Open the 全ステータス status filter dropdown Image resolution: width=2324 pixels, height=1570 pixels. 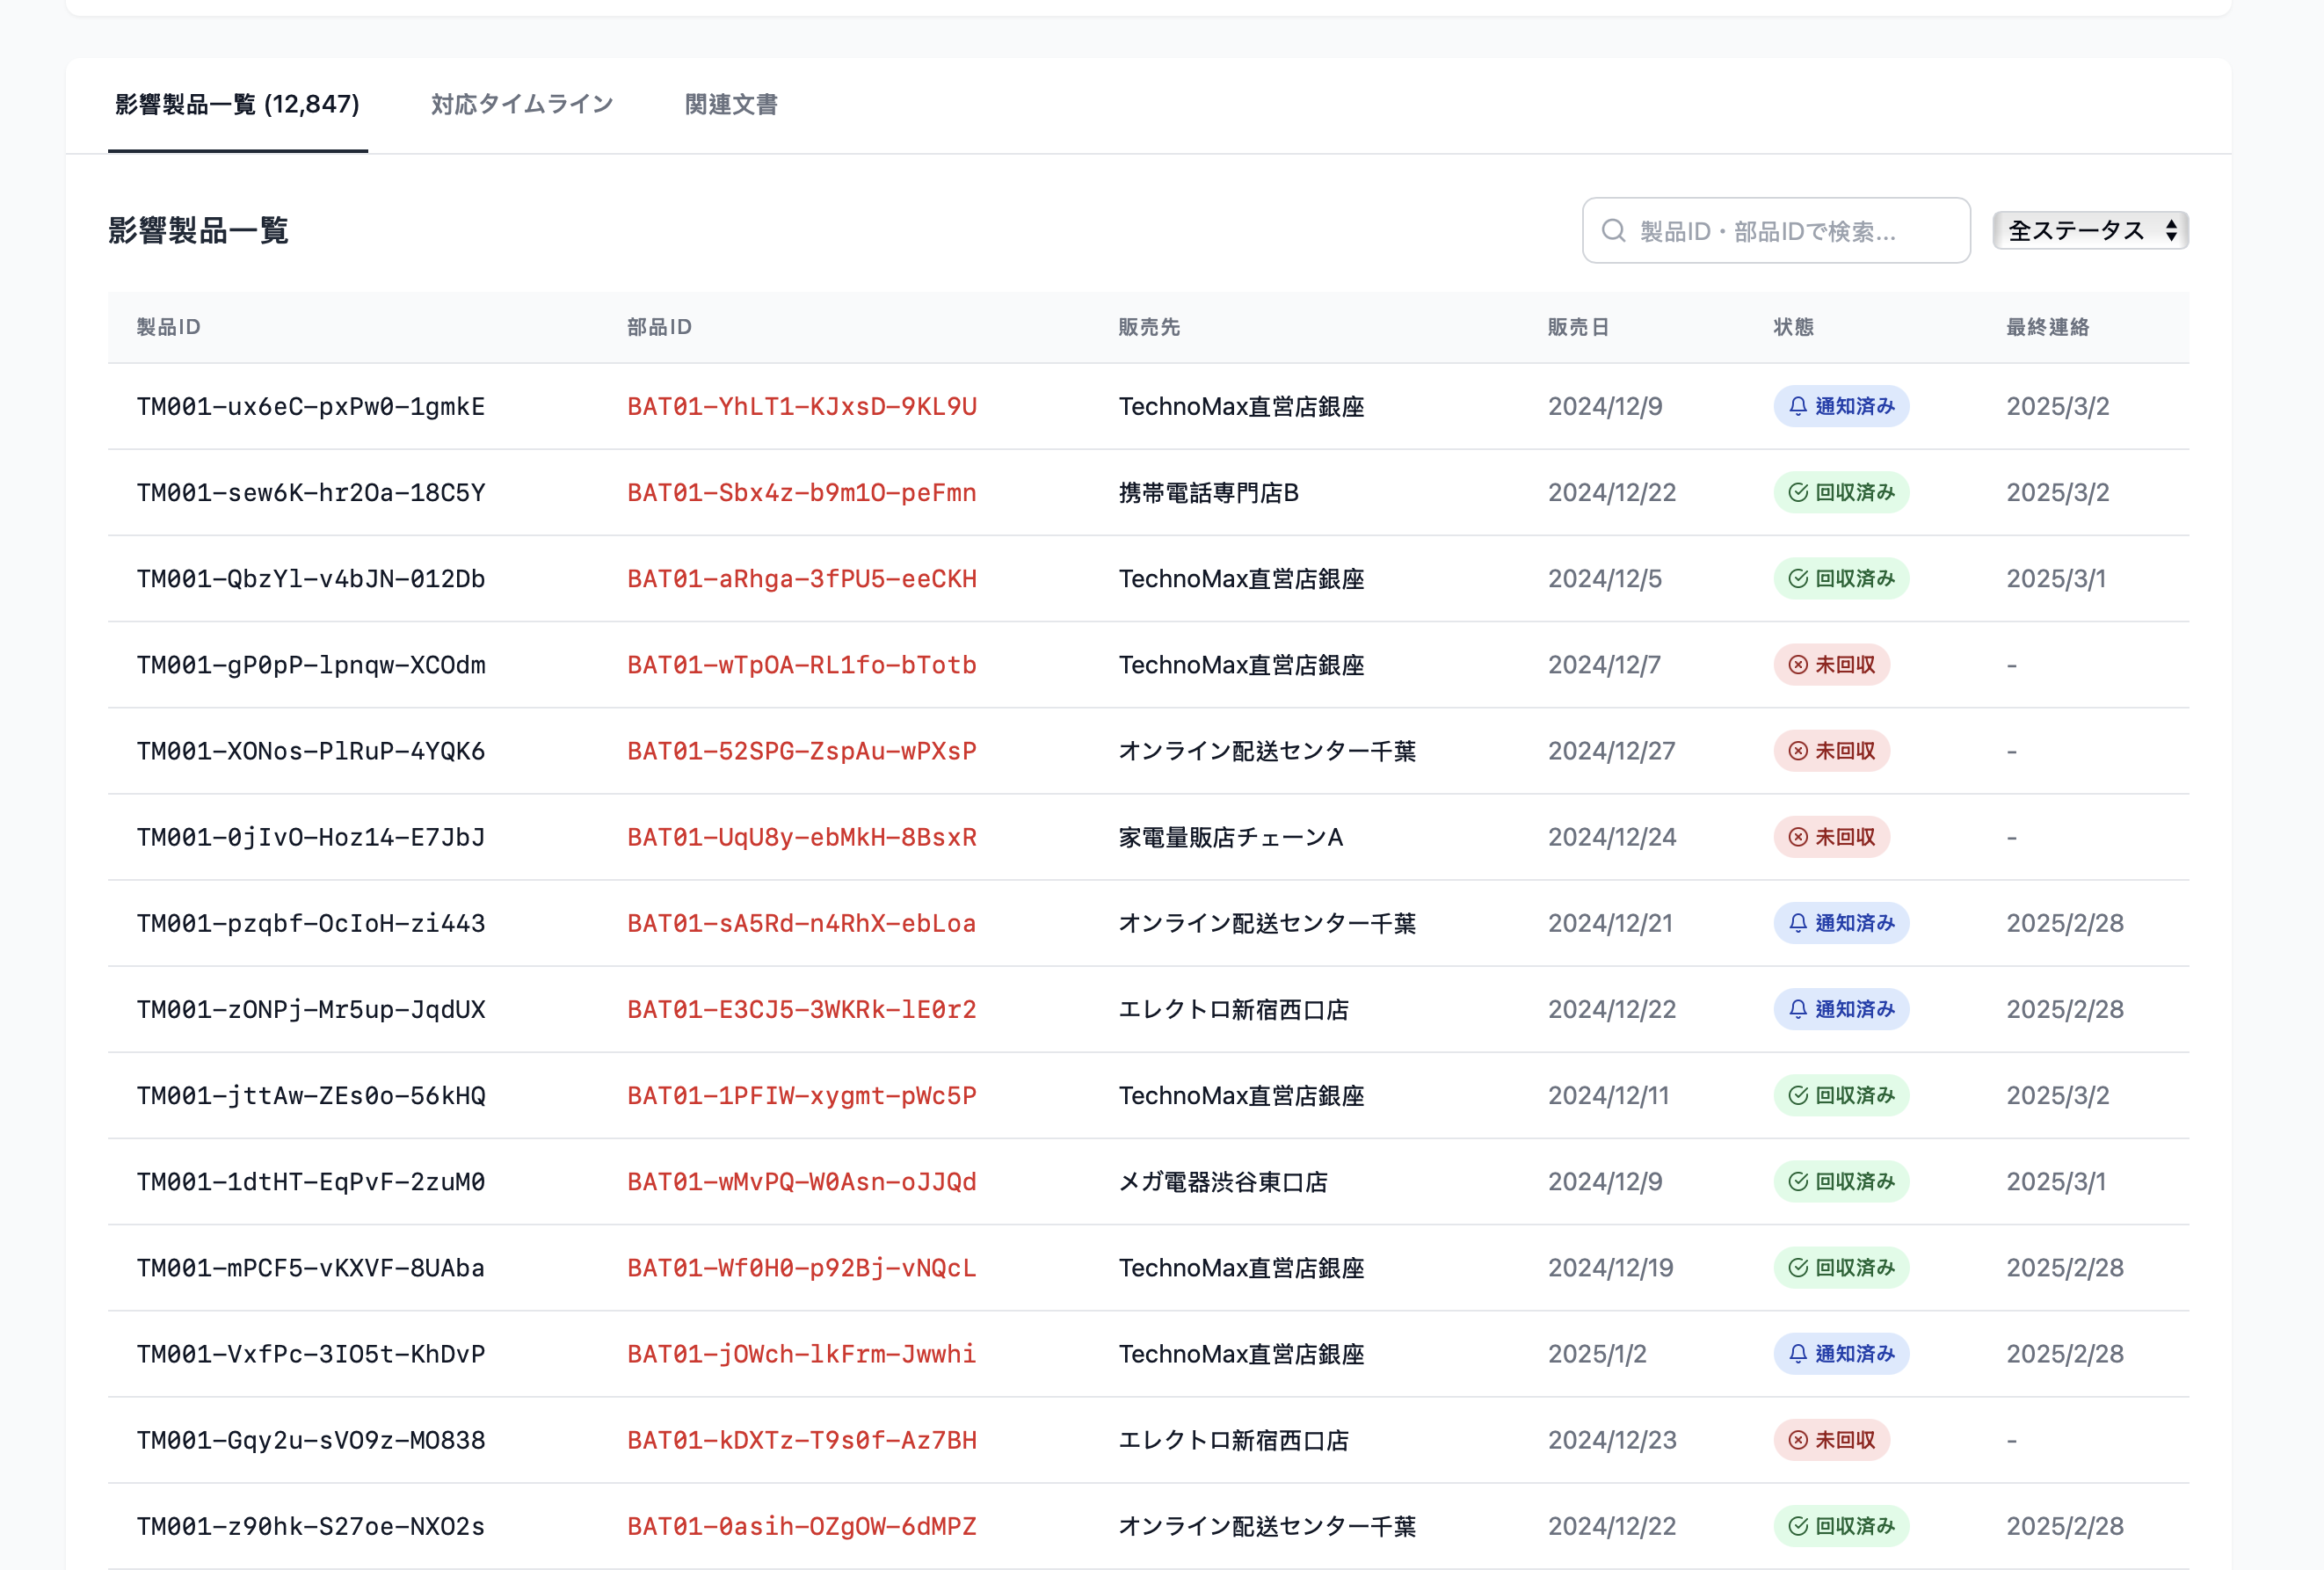(2076, 231)
